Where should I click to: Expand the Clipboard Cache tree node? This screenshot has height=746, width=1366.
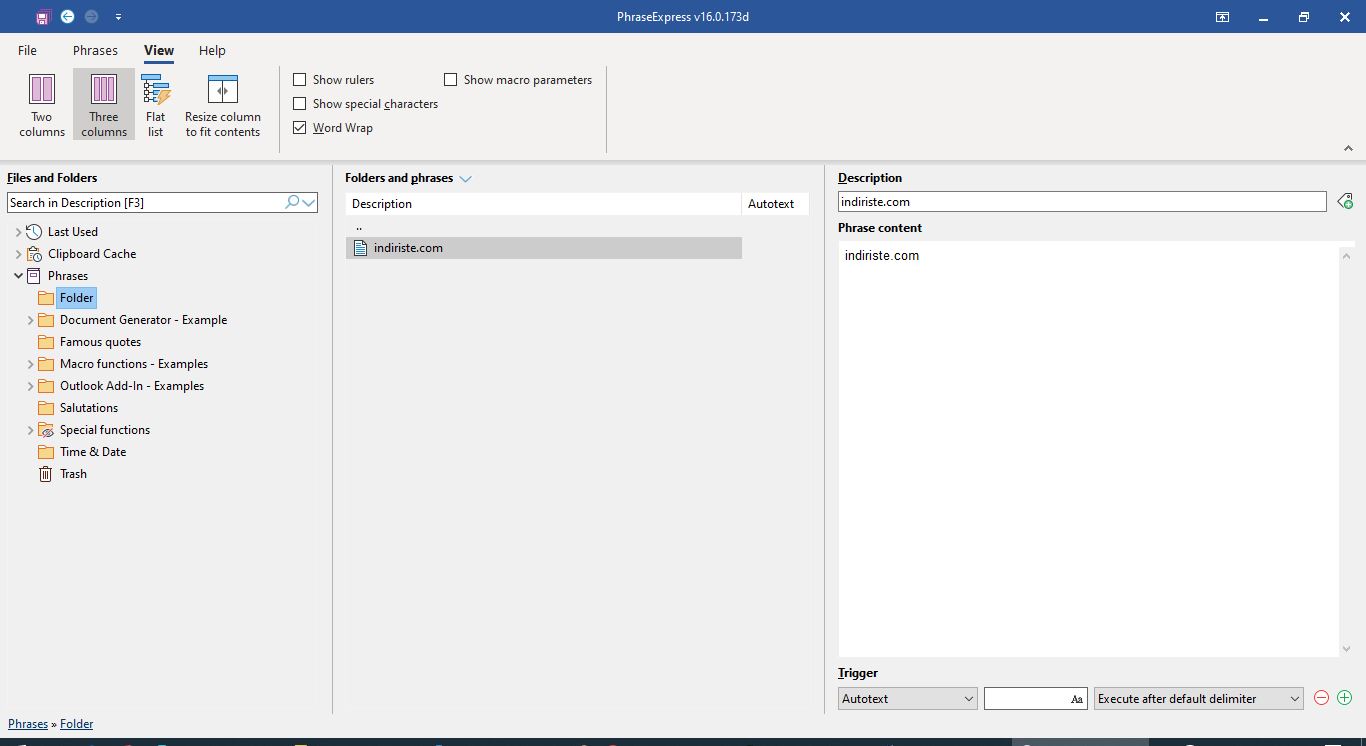(18, 254)
